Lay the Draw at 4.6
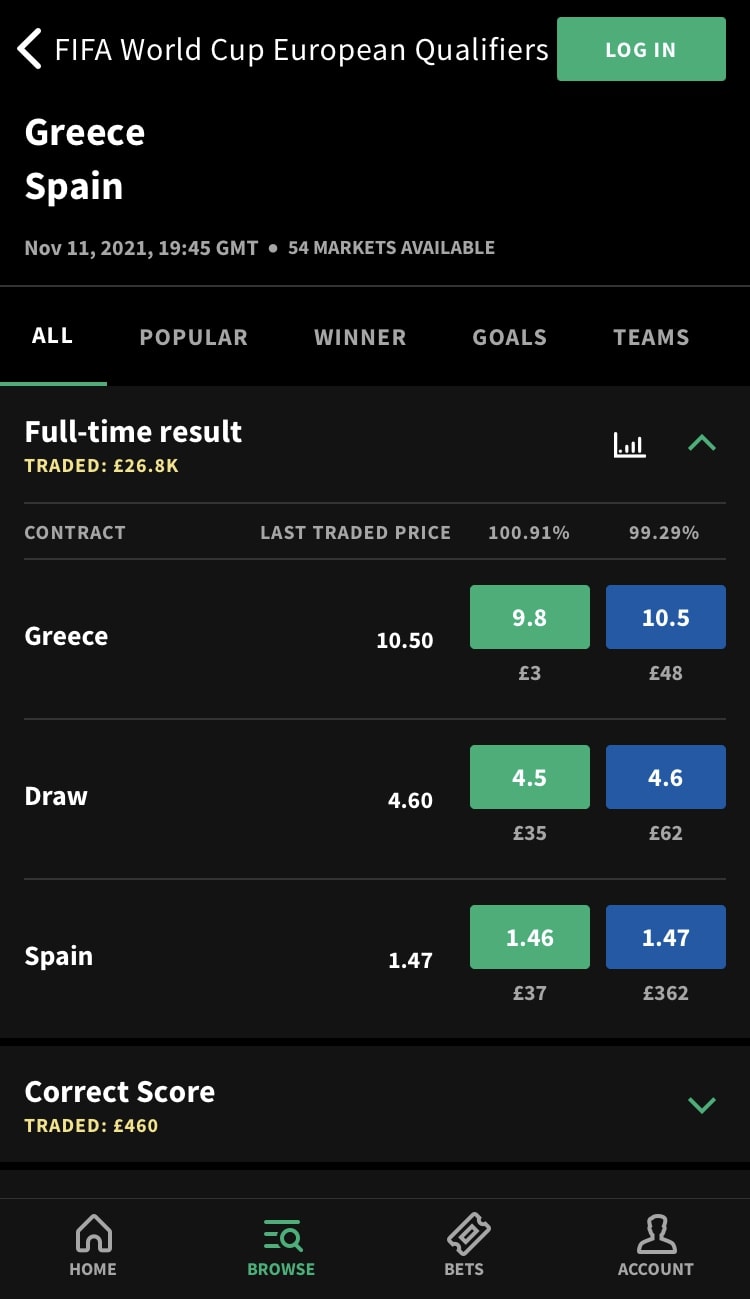This screenshot has height=1299, width=750. pyautogui.click(x=665, y=778)
